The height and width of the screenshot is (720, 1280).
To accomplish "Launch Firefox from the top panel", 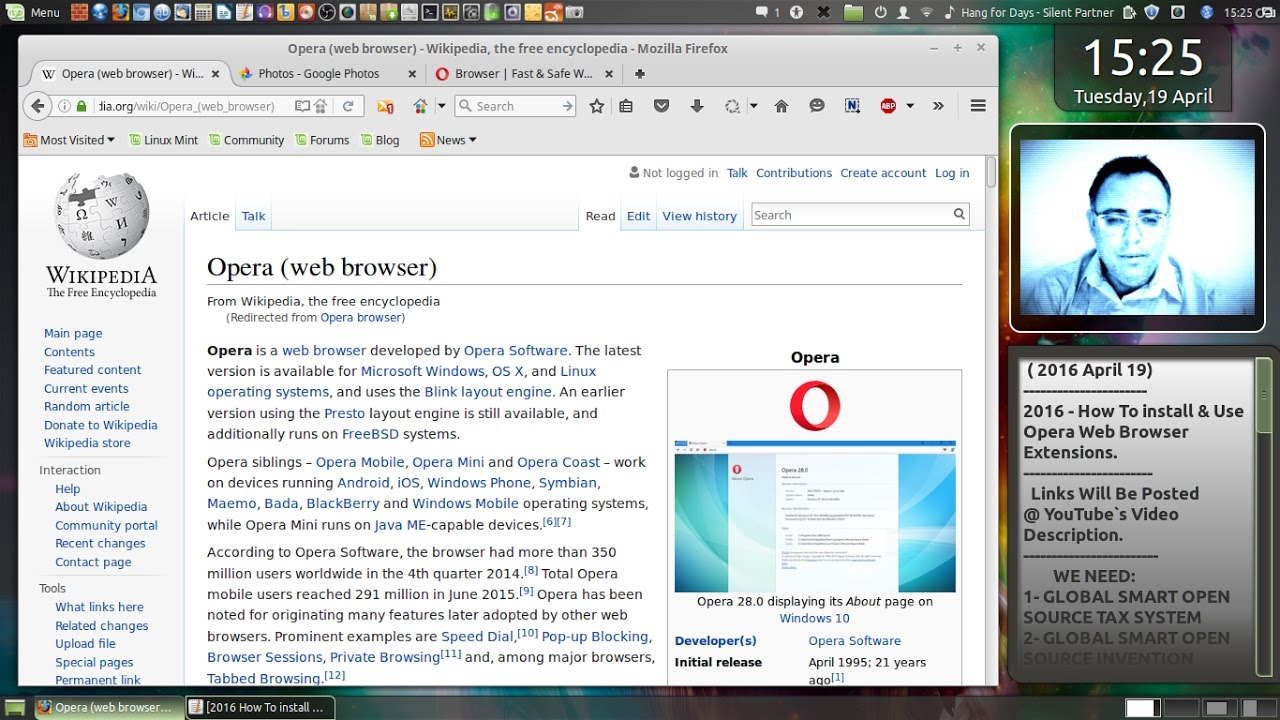I will (120, 12).
